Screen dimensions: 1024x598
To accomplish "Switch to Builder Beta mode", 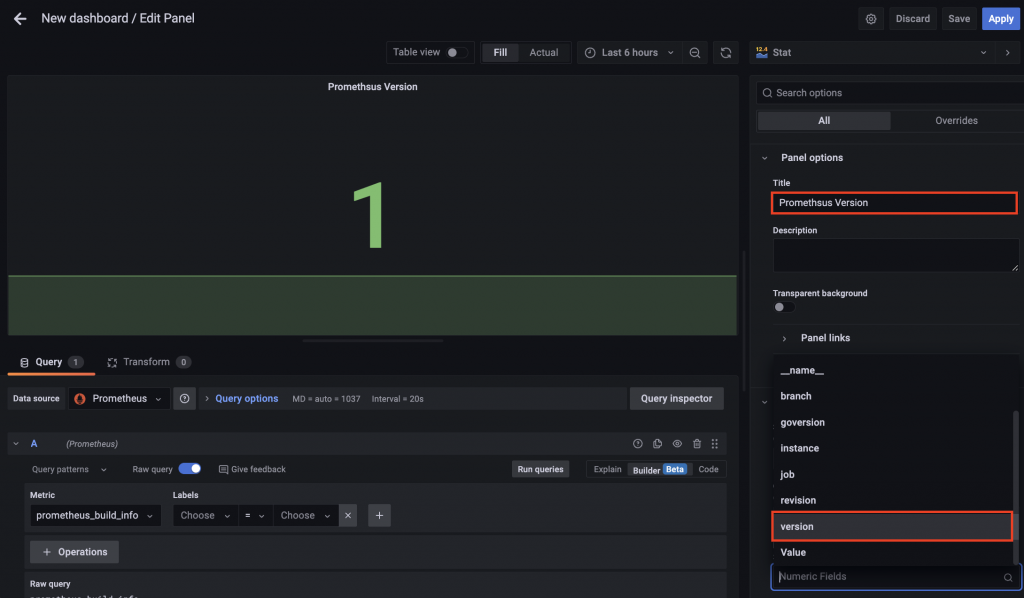I will coord(660,469).
